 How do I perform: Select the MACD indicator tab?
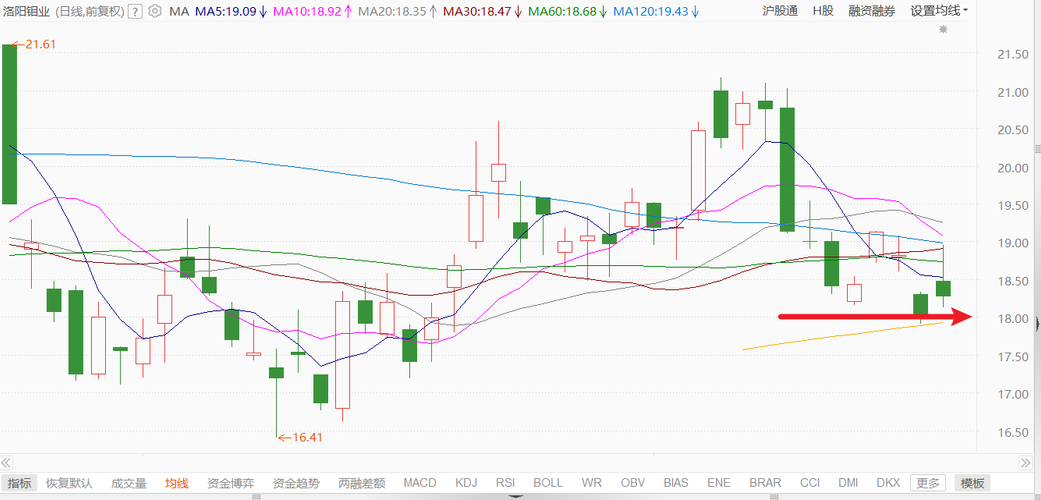point(420,483)
